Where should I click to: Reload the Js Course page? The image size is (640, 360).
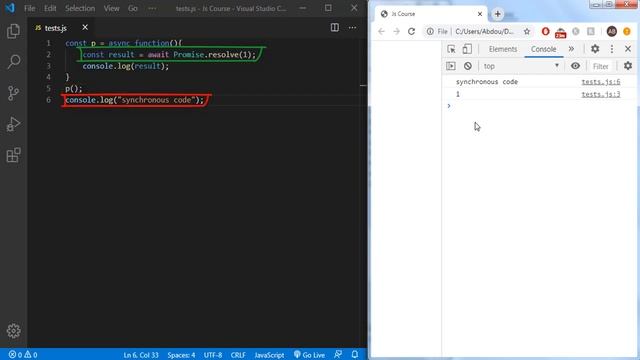point(411,31)
